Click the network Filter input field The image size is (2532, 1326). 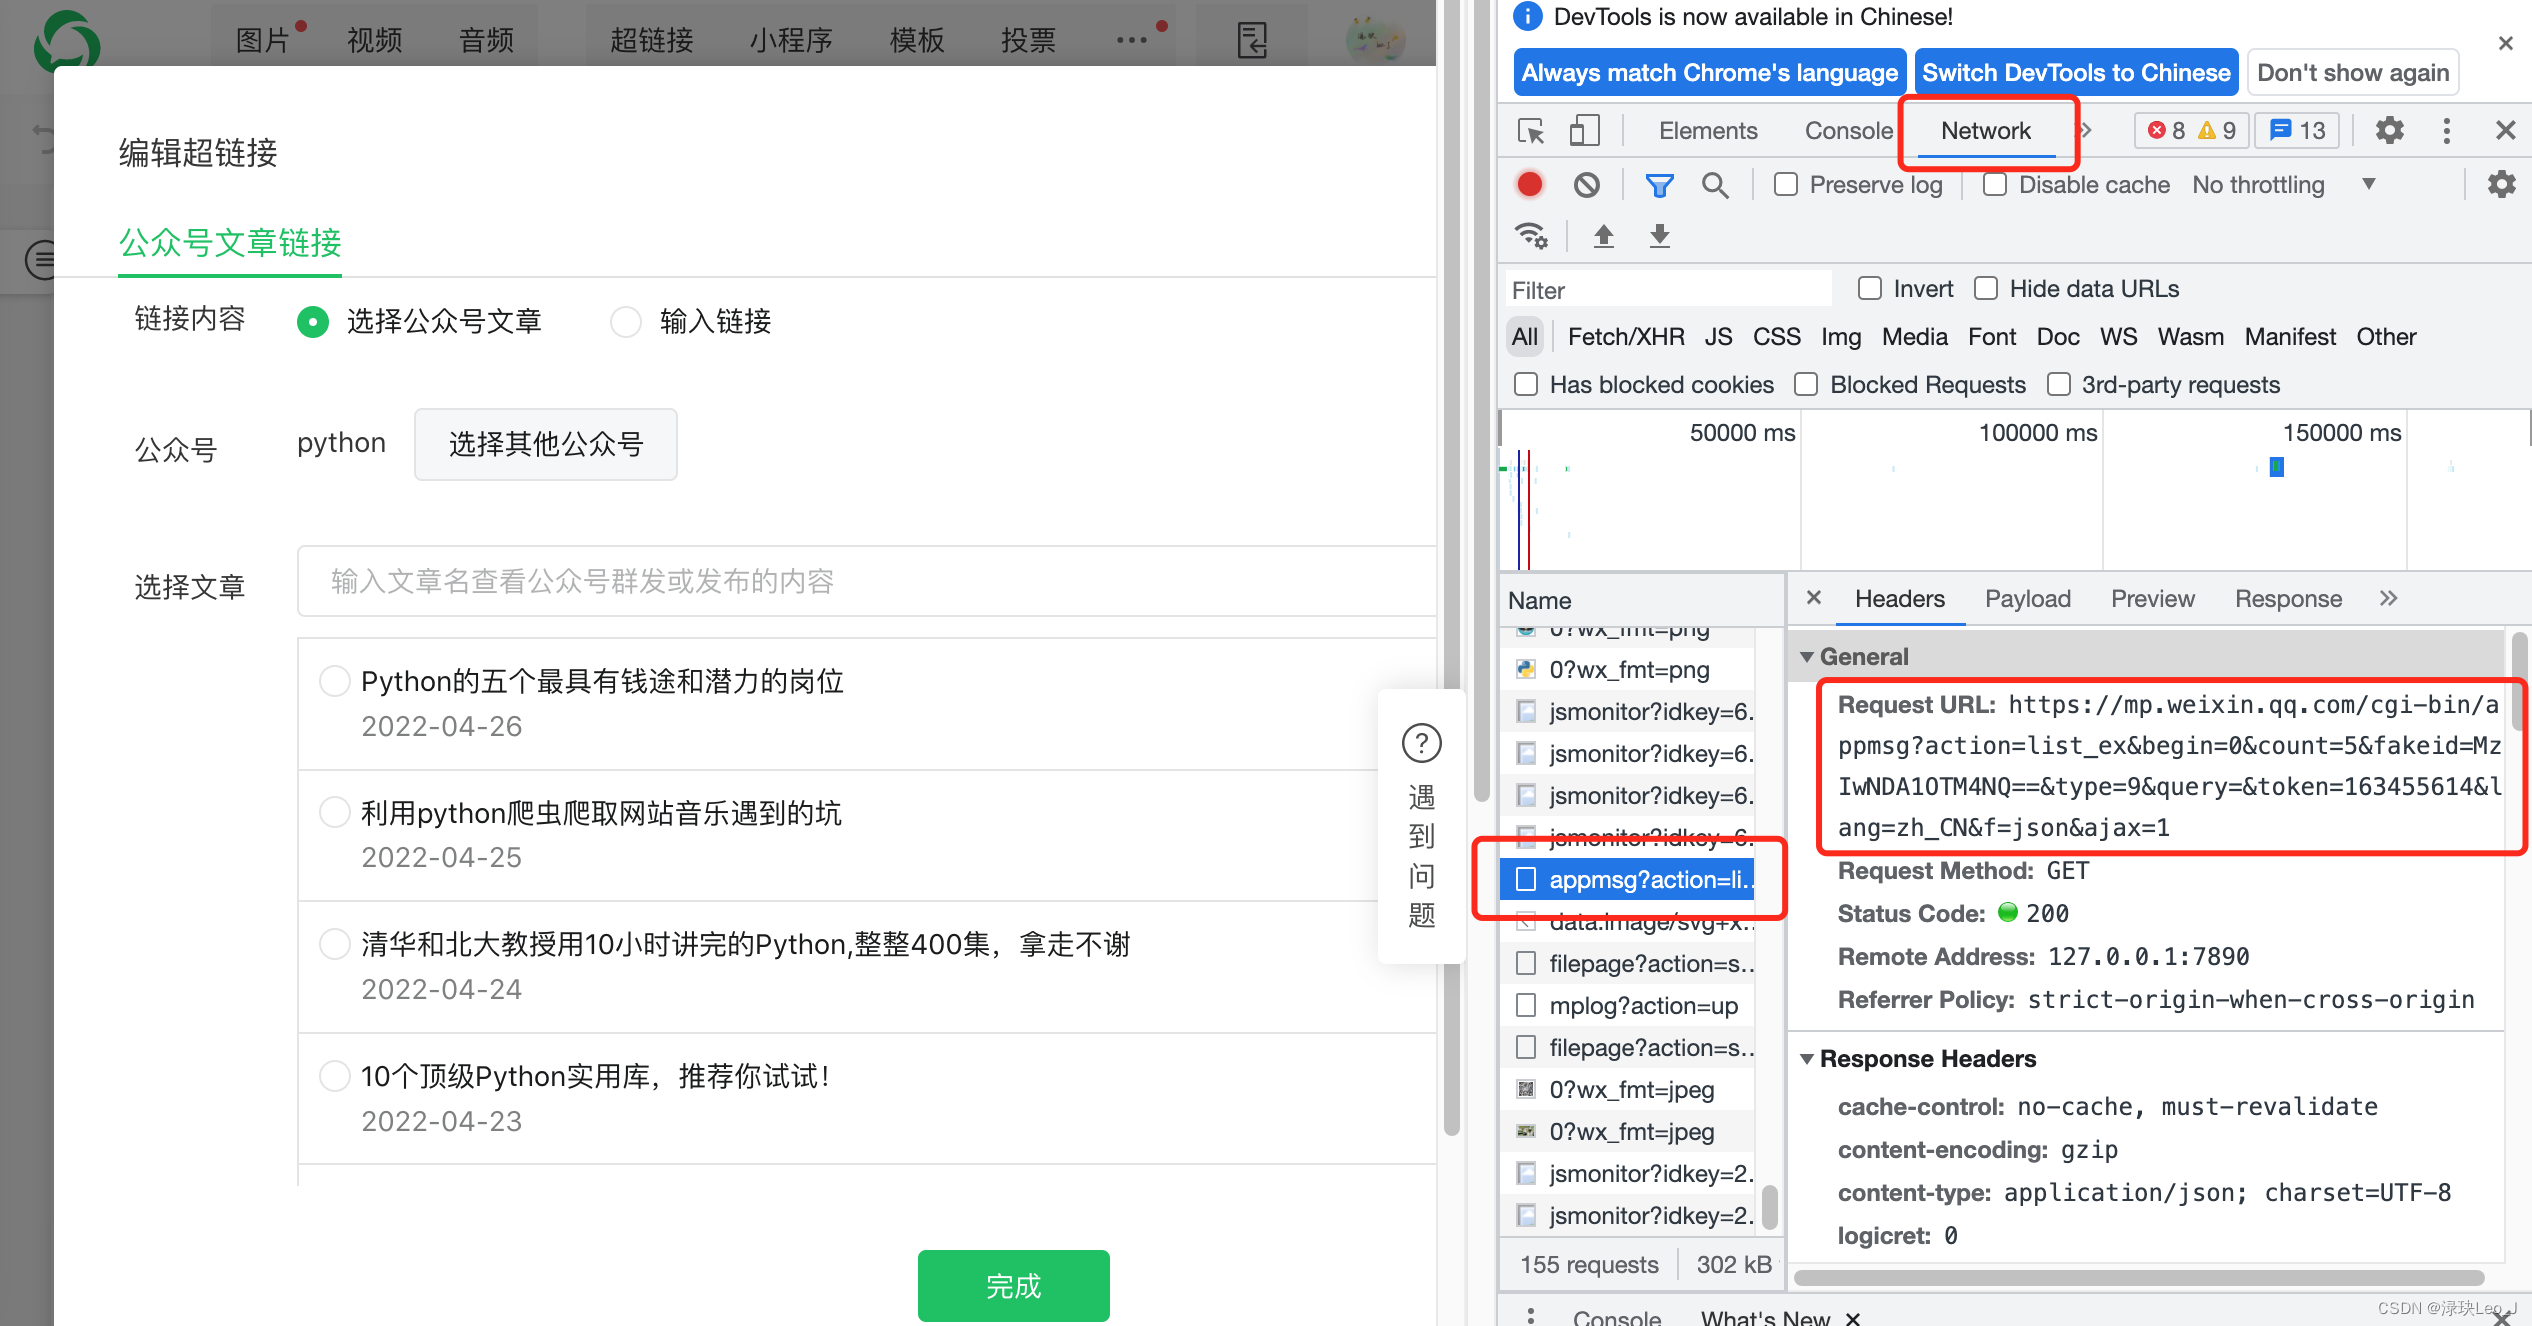[1668, 290]
